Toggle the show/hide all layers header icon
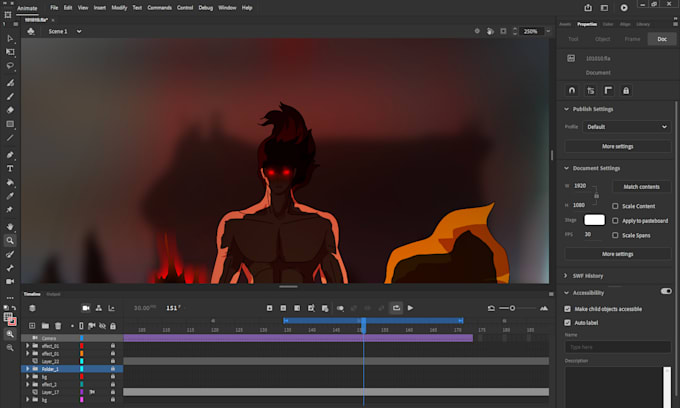Viewport: 680px width, 408px height. click(x=102, y=326)
